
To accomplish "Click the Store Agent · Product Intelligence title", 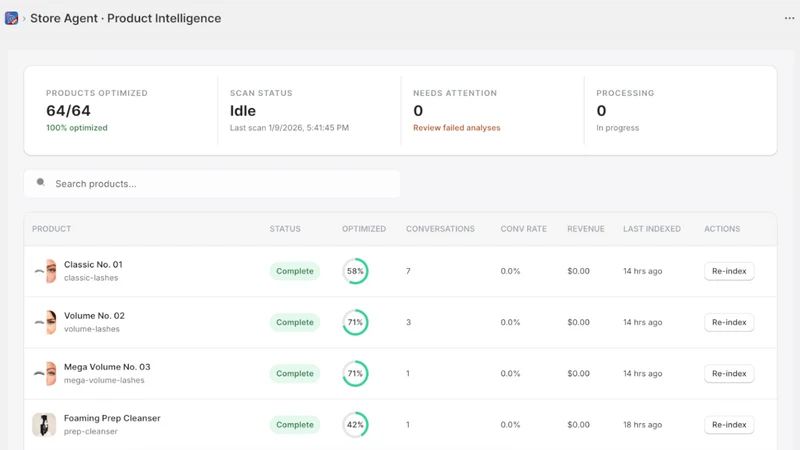I will pyautogui.click(x=126, y=18).
